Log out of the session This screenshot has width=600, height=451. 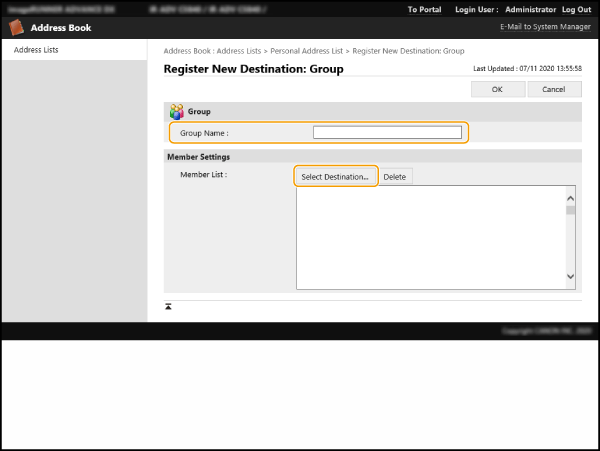click(x=576, y=10)
